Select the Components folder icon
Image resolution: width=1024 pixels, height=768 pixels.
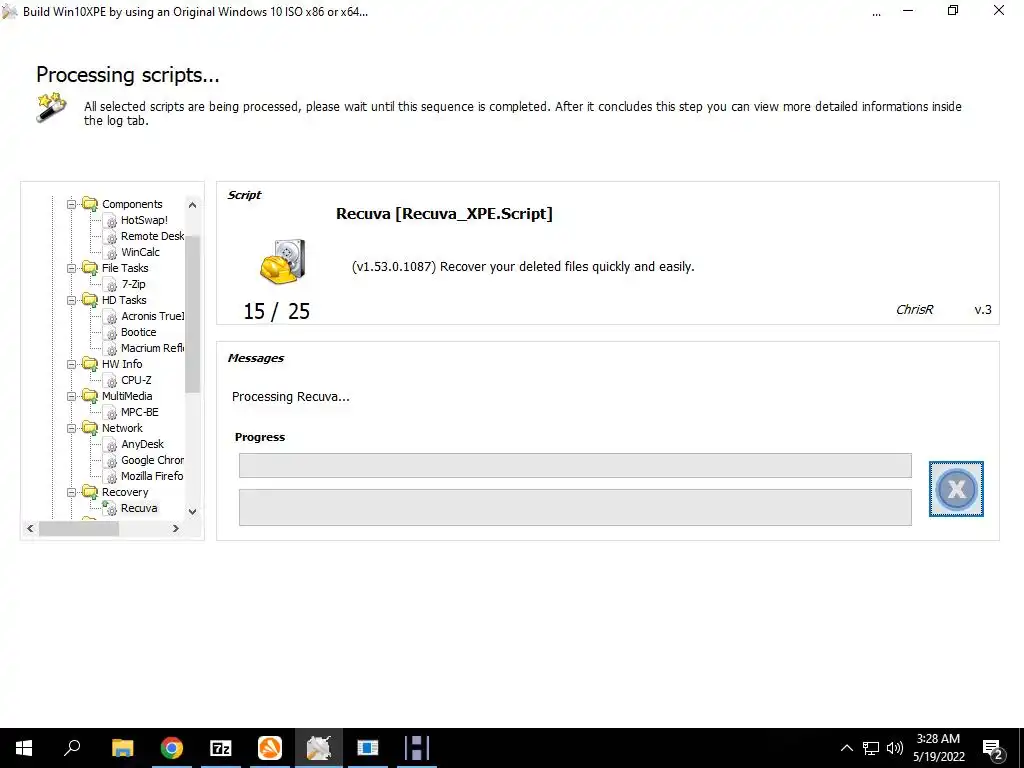pyautogui.click(x=90, y=204)
